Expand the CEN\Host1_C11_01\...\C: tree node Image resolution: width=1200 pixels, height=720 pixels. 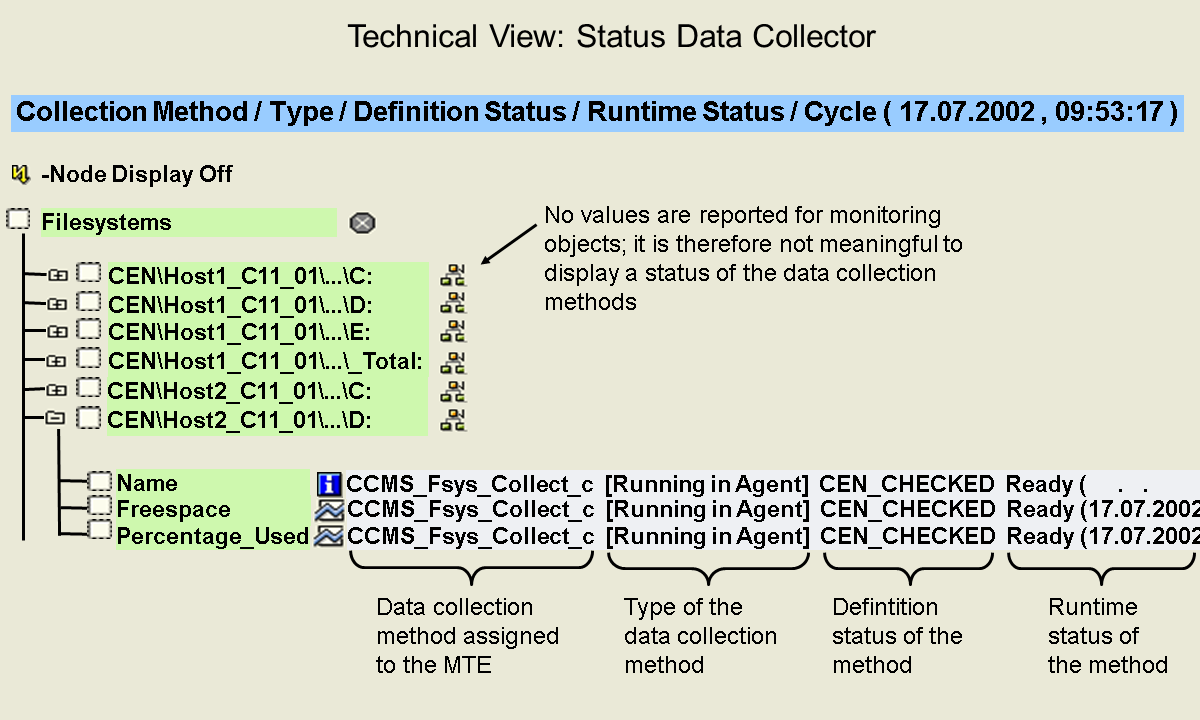pos(57,274)
